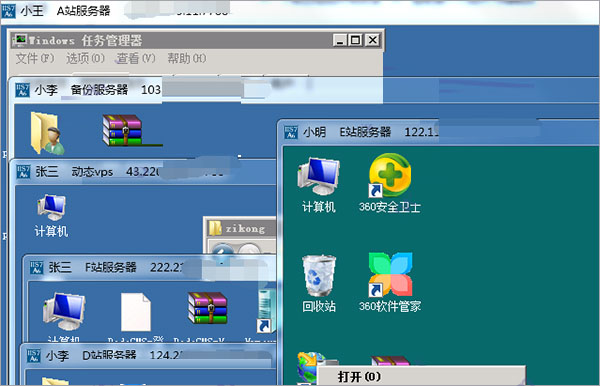Click the 回收站 label text
The image size is (600, 386).
click(x=319, y=306)
